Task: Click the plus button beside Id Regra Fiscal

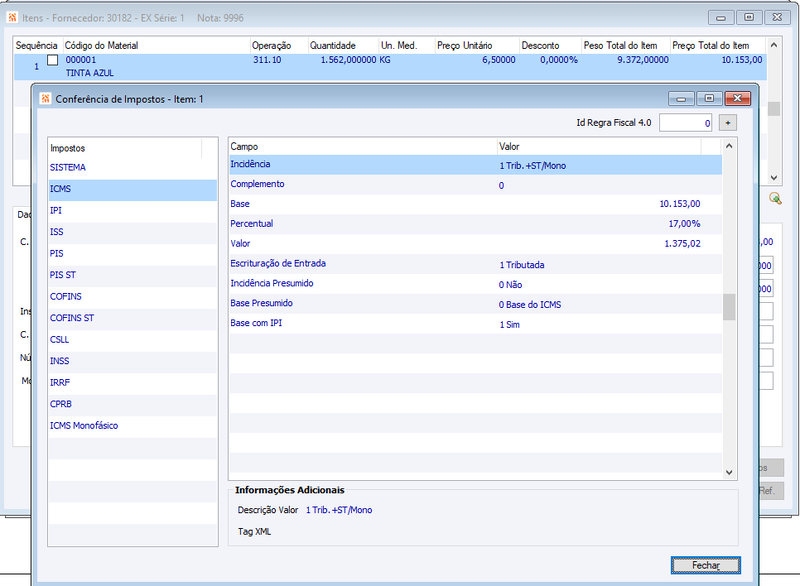Action: click(728, 123)
